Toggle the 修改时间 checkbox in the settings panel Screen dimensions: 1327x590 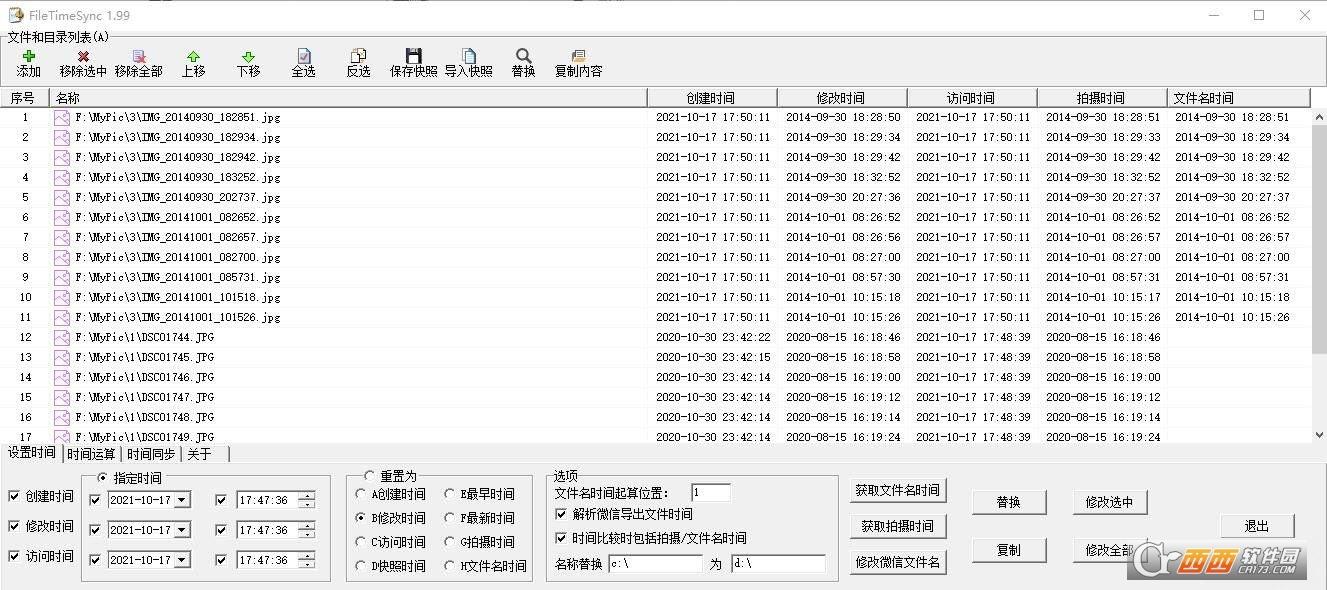pos(14,526)
